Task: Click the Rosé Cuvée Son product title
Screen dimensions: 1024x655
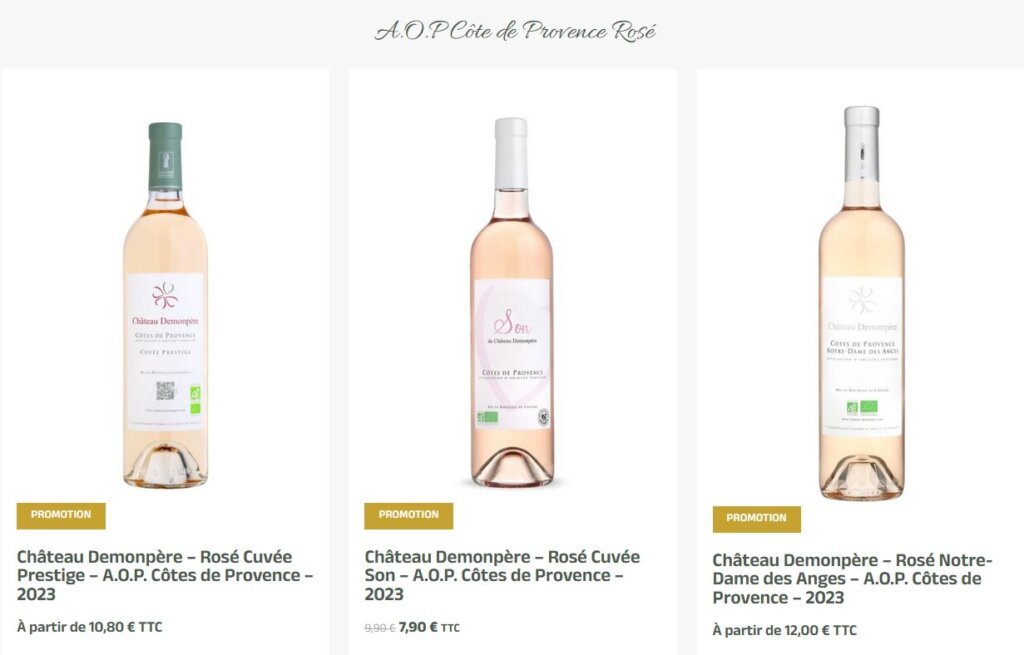Action: (x=502, y=575)
